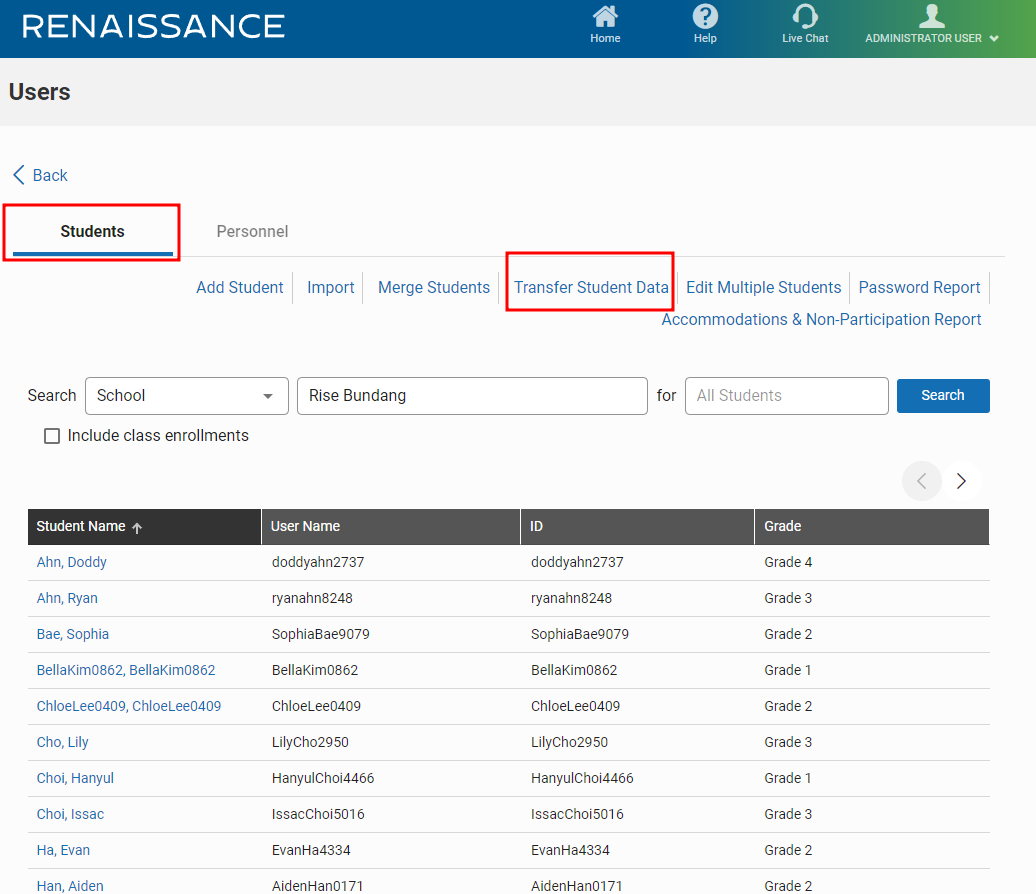Go to the Home icon
This screenshot has width=1036, height=894.
tap(605, 17)
